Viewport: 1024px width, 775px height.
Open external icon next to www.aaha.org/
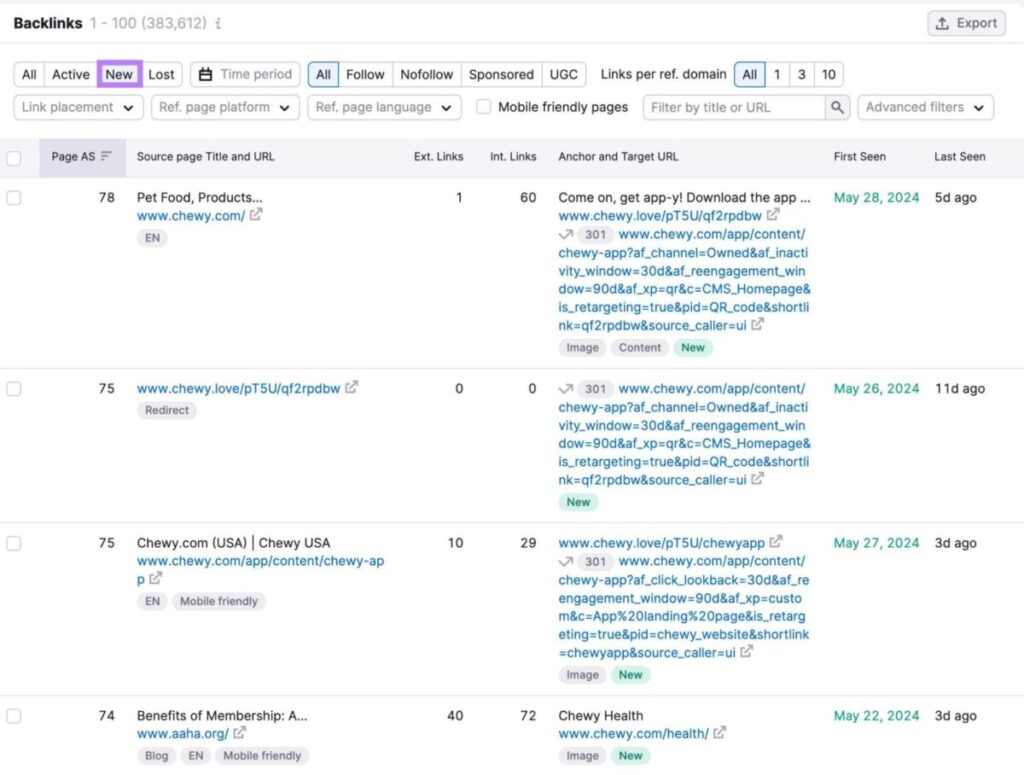[x=240, y=733]
